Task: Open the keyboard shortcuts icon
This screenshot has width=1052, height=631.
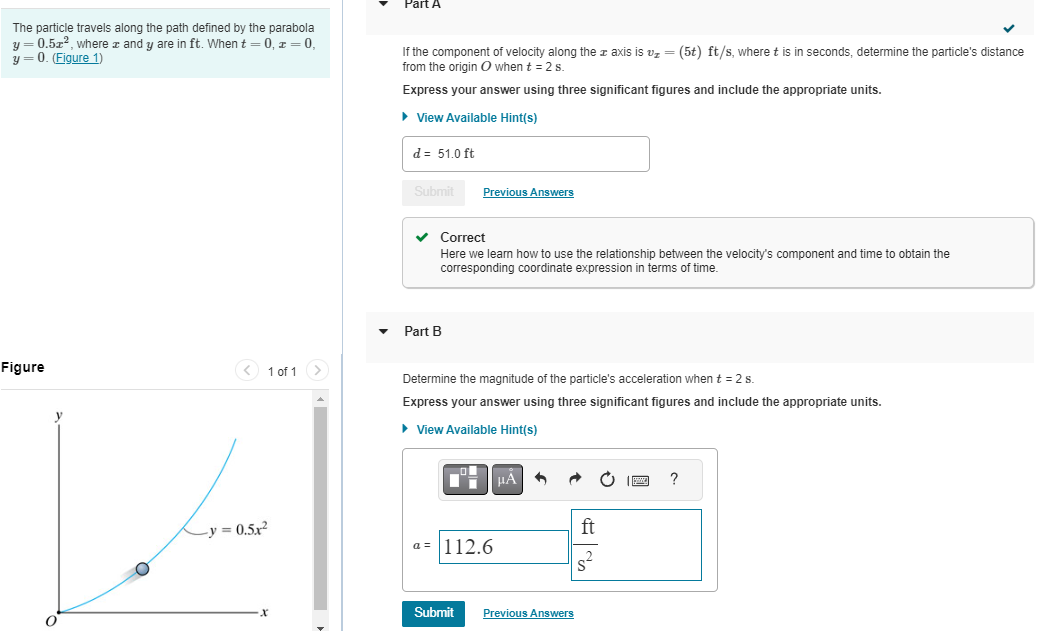Action: pyautogui.click(x=638, y=479)
